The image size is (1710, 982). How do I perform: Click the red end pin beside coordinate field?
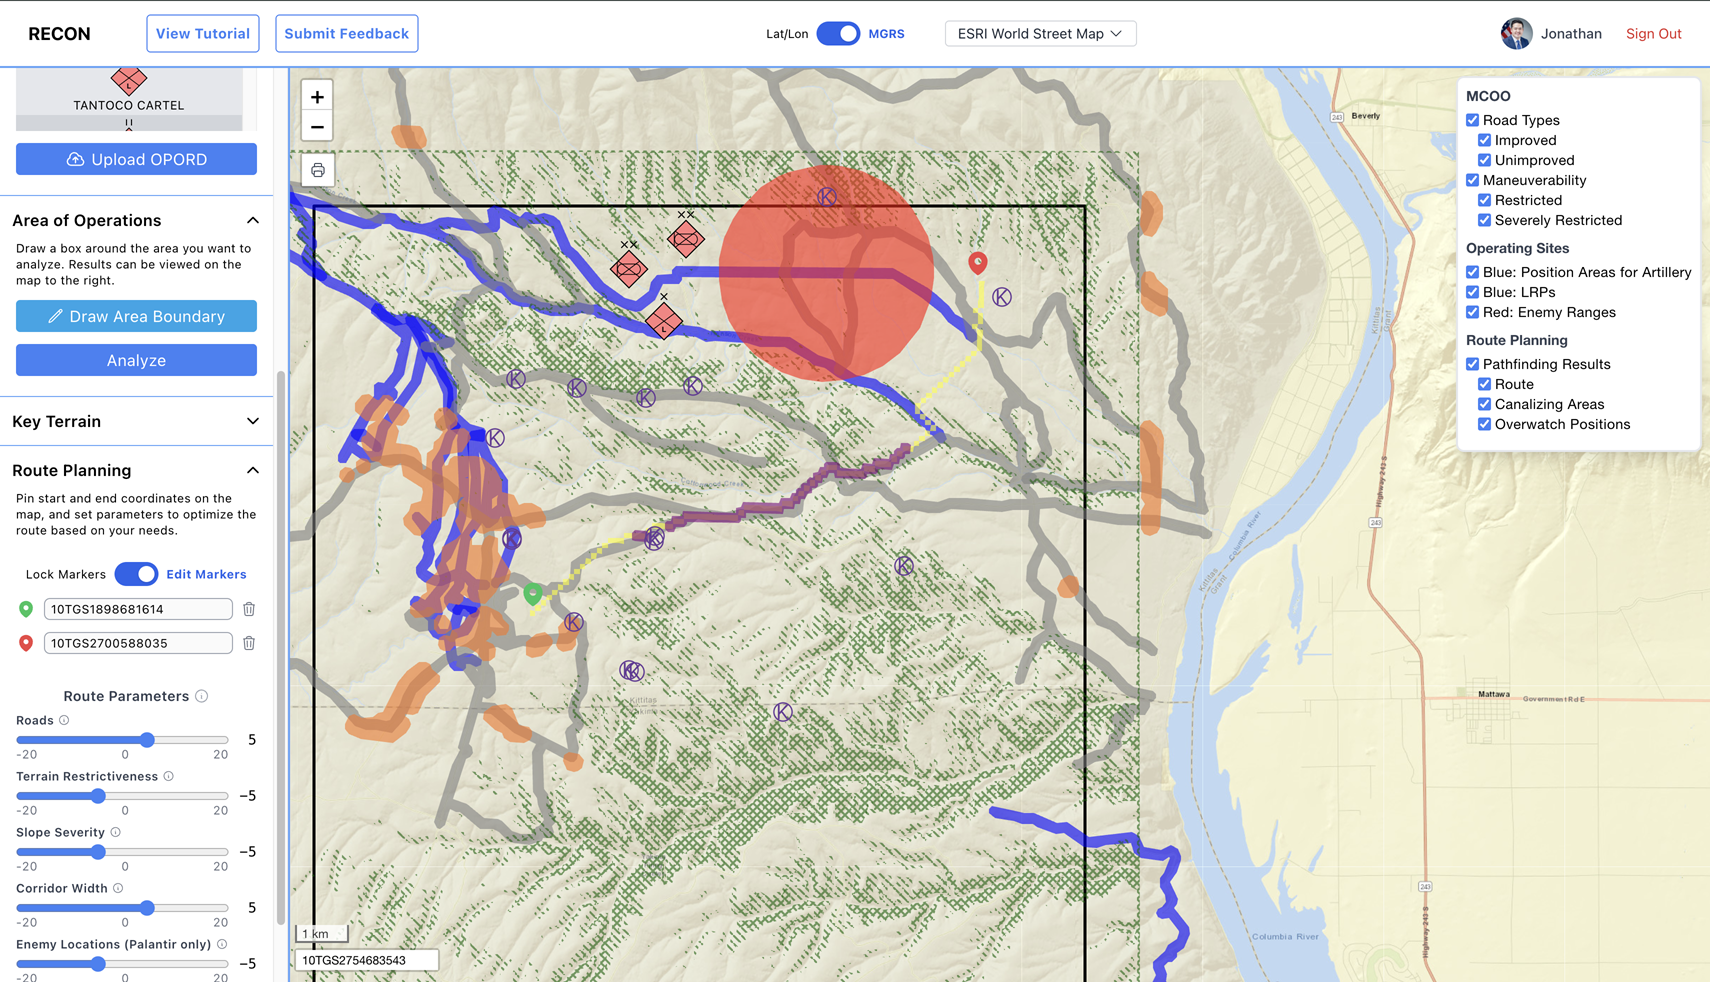coord(26,643)
